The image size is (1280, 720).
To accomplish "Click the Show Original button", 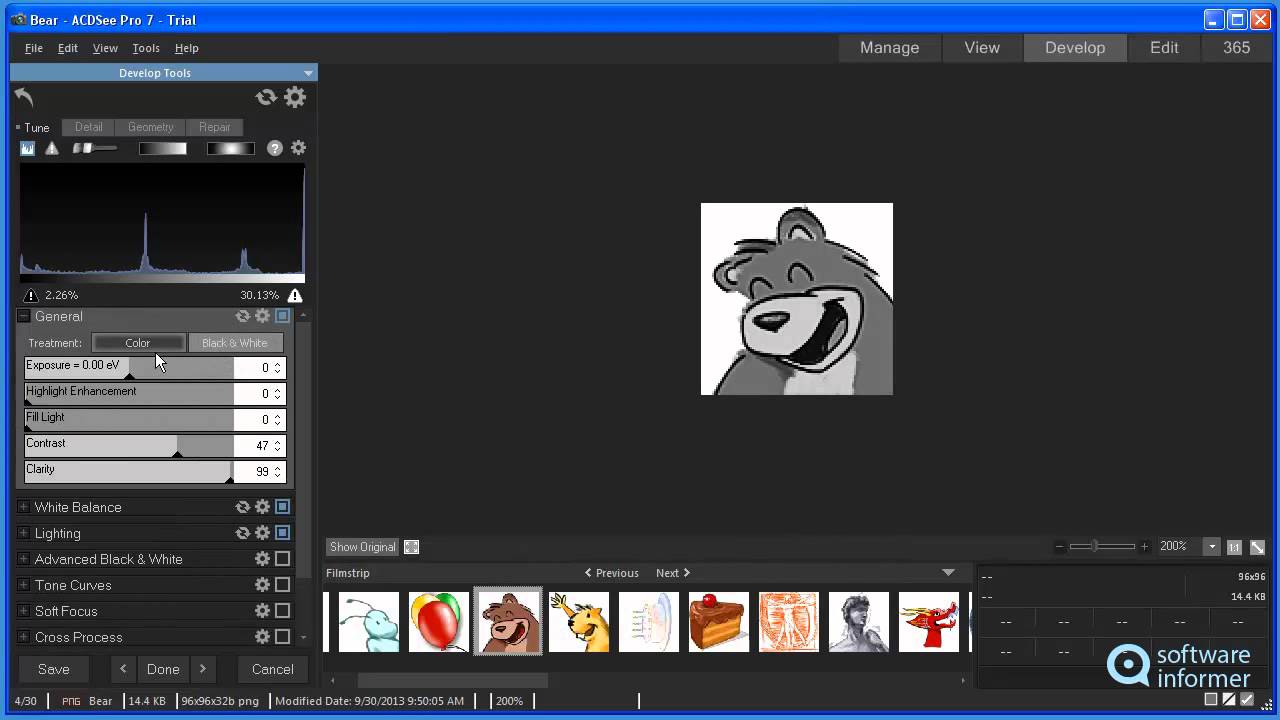I will pyautogui.click(x=363, y=547).
